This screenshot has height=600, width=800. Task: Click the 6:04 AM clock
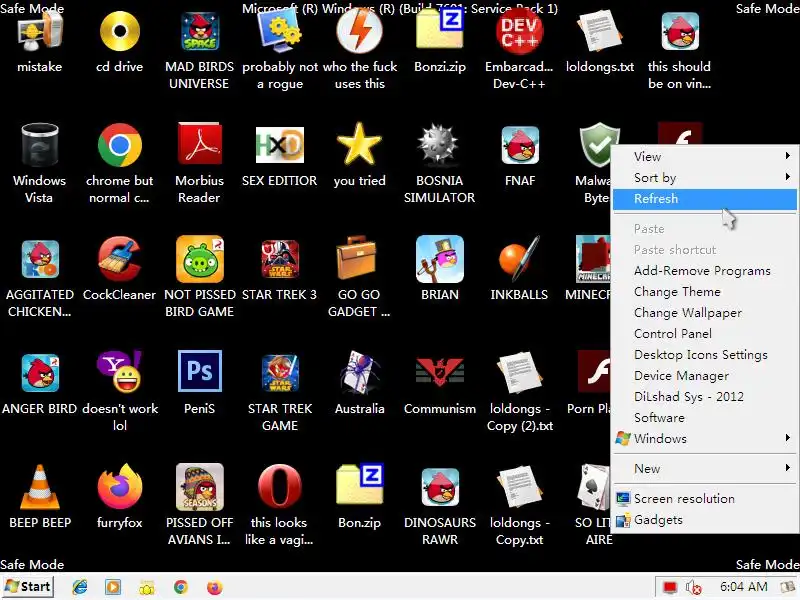[743, 587]
